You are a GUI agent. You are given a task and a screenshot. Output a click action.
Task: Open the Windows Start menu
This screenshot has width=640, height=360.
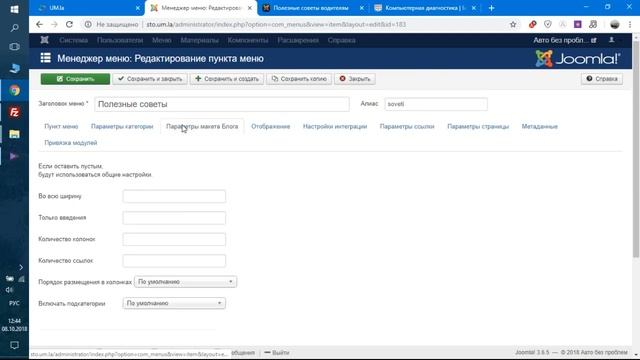tap(14, 9)
